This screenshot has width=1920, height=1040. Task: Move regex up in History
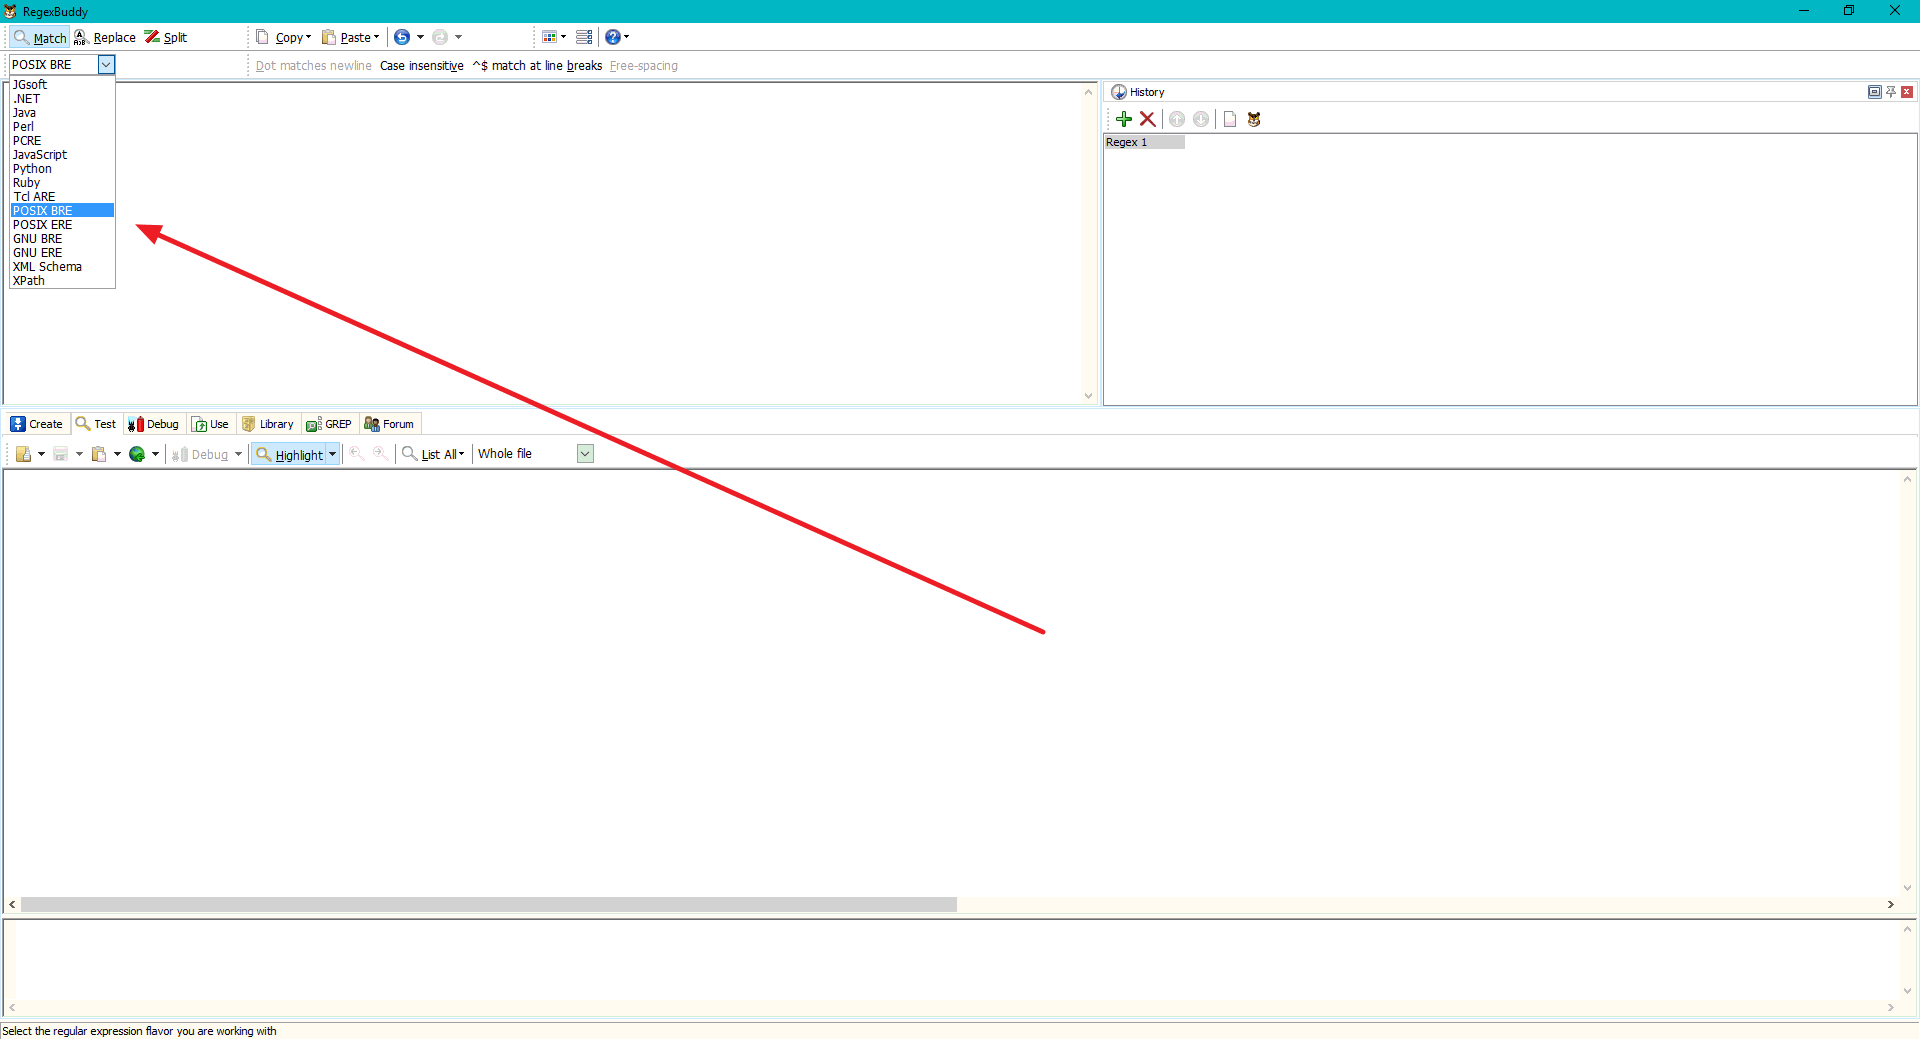click(1177, 119)
